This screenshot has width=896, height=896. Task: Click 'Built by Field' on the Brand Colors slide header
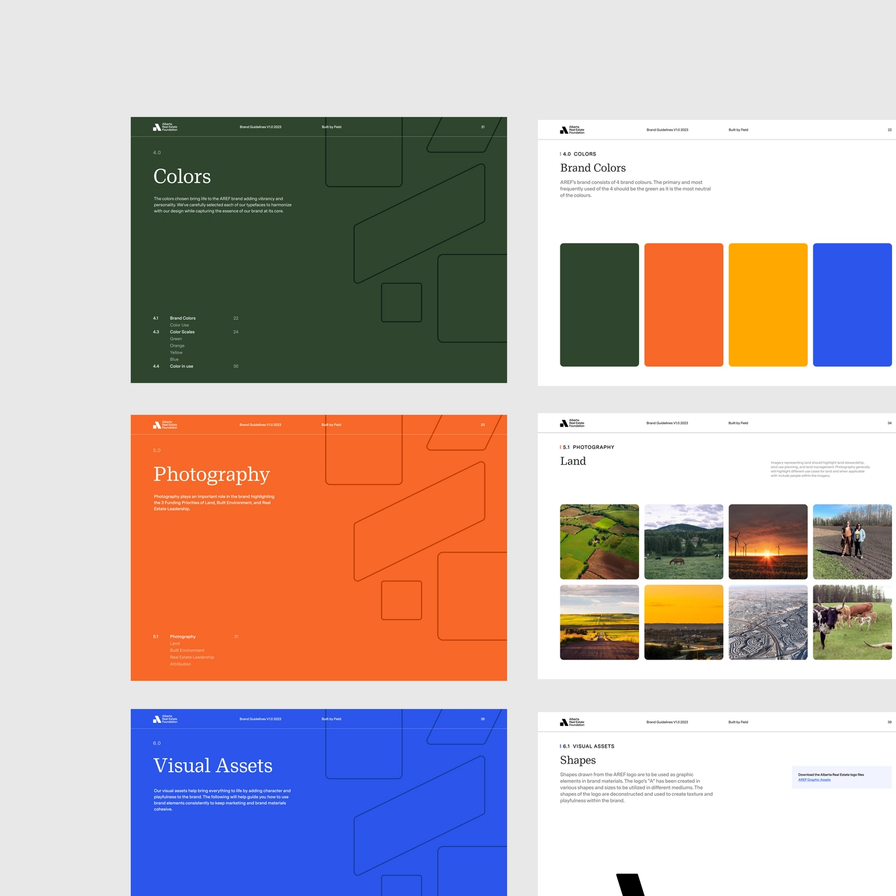738,130
